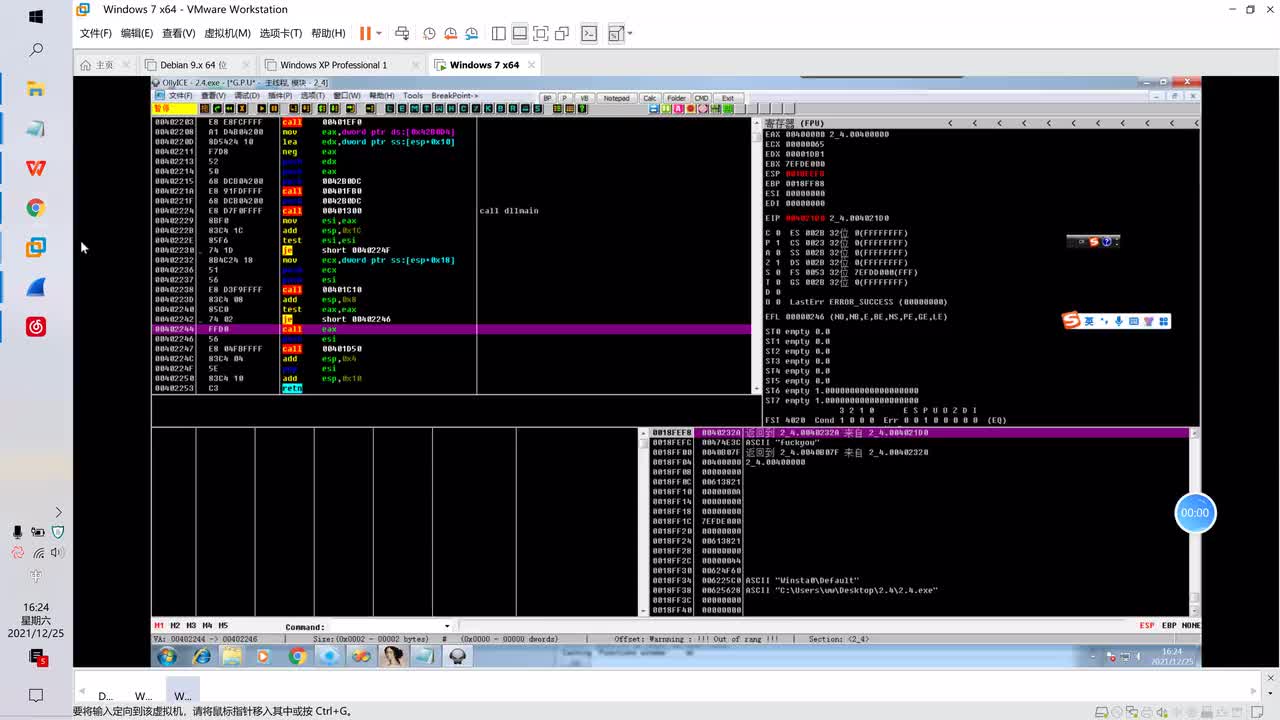The height and width of the screenshot is (720, 1280).
Task: Click the blue 00:00 recording timer circle
Action: click(x=1194, y=512)
